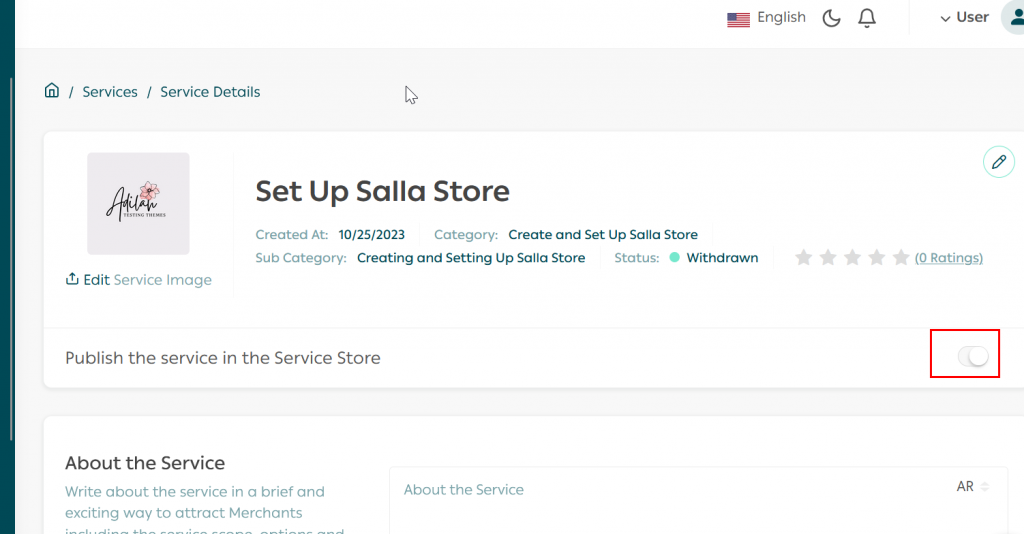Viewport: 1024px width, 534px height.
Task: Click the service logo thumbnail
Action: [x=138, y=204]
